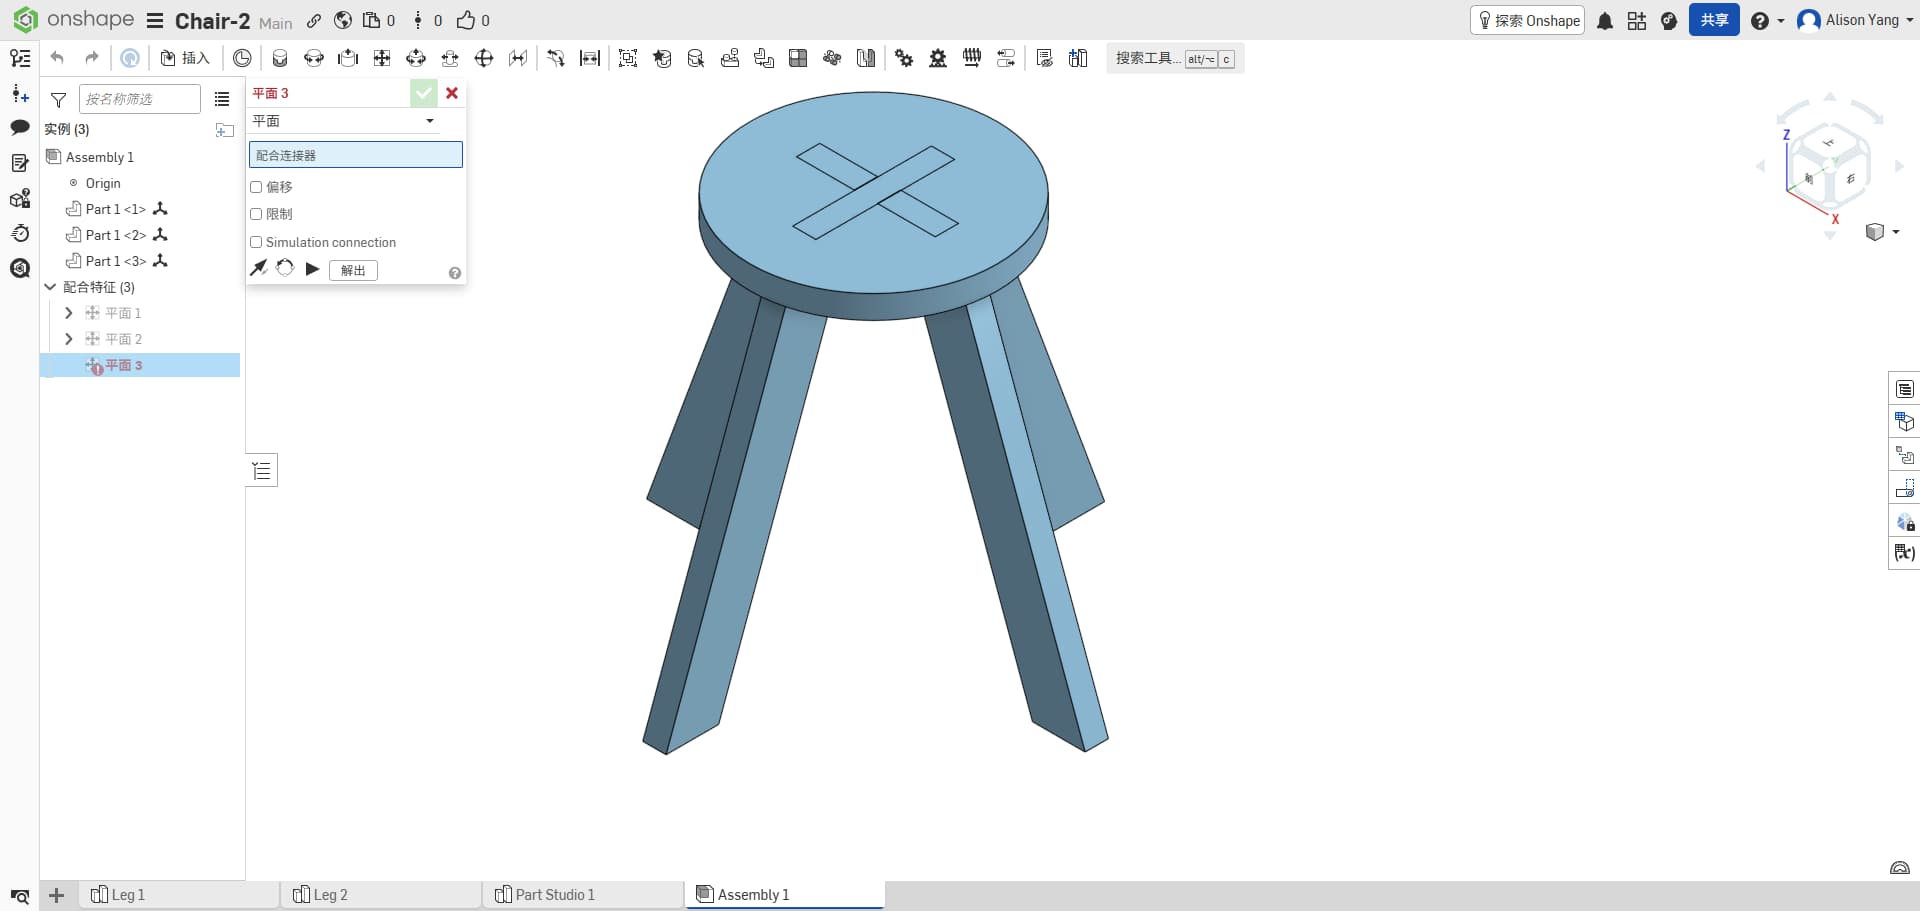This screenshot has height=911, width=1920.
Task: Select Origin in the instance tree
Action: [x=103, y=183]
